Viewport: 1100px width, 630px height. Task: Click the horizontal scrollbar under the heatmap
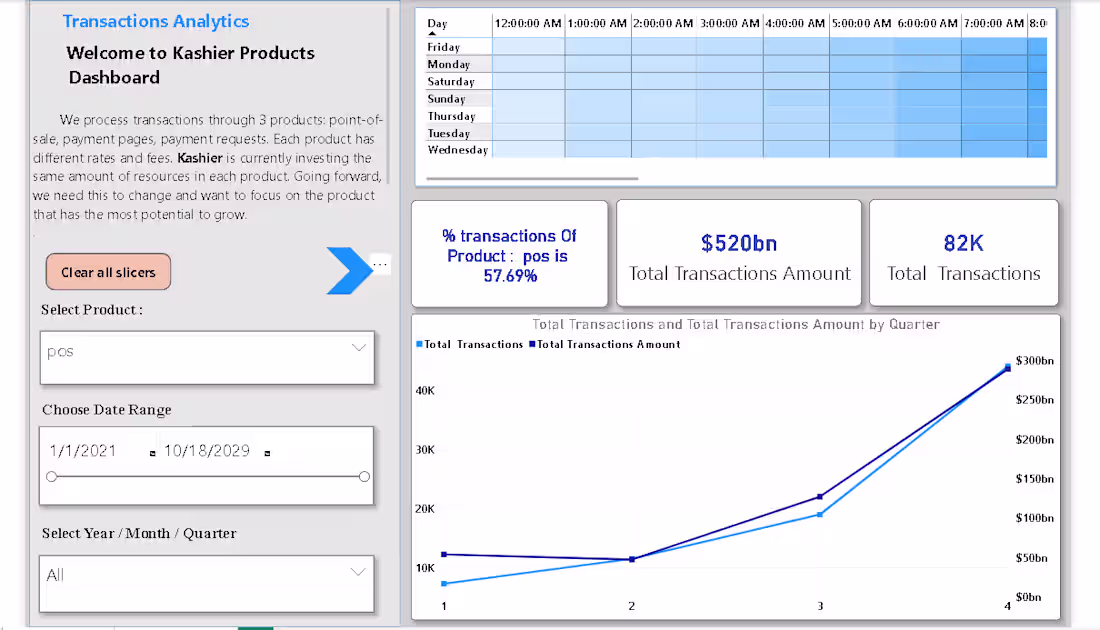530,178
